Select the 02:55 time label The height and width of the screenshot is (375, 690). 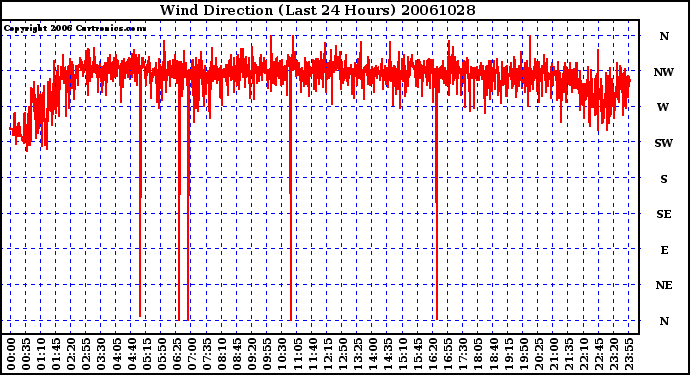point(86,354)
